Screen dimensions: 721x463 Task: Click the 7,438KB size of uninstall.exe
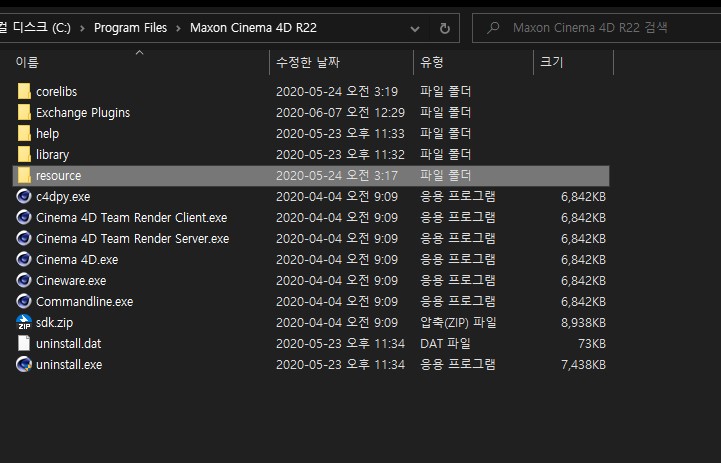tap(583, 365)
